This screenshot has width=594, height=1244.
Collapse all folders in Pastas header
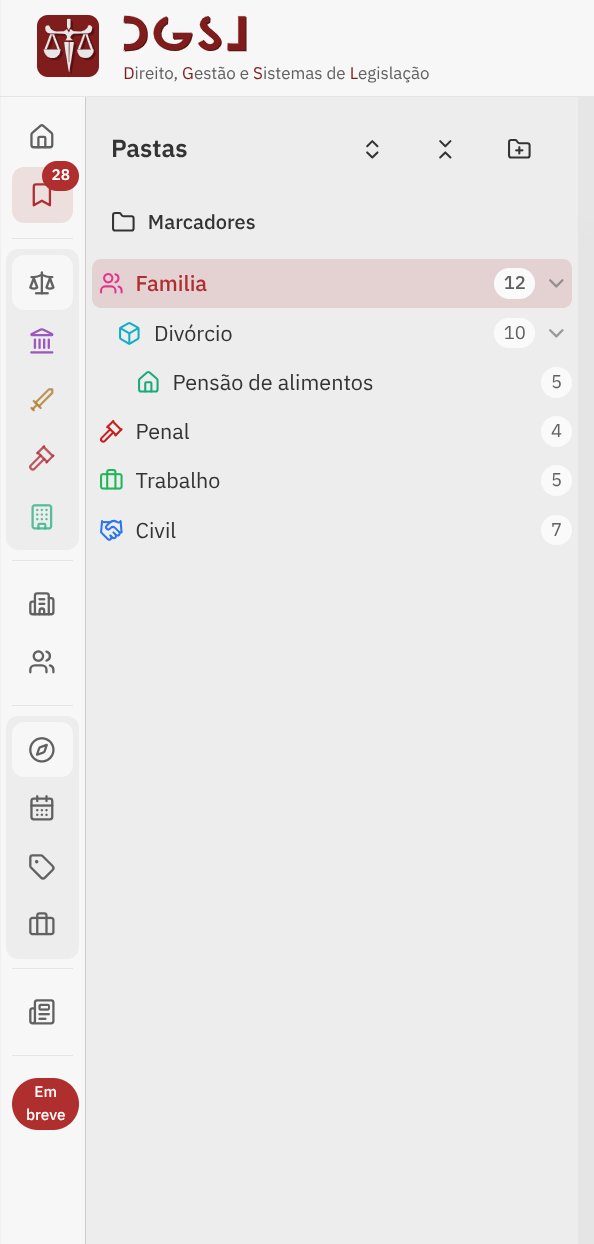[445, 149]
